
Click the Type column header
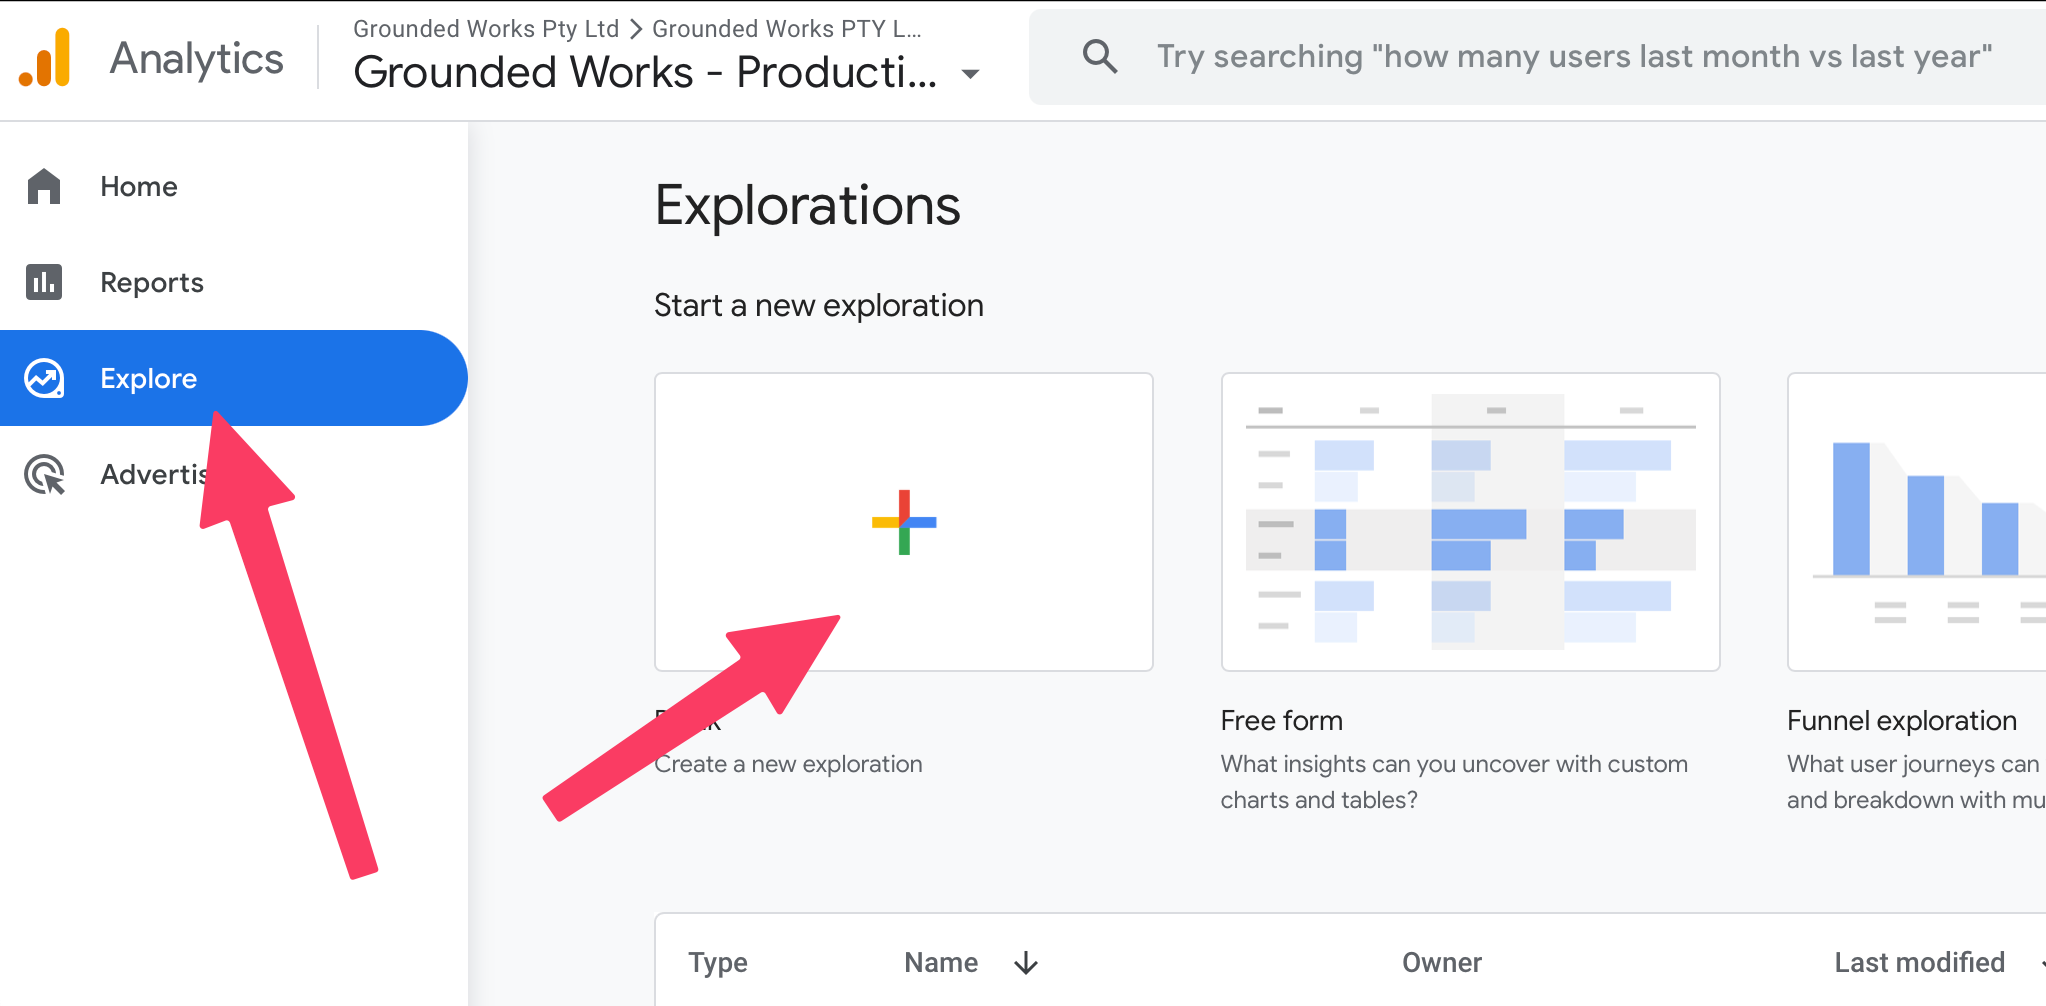pos(718,963)
